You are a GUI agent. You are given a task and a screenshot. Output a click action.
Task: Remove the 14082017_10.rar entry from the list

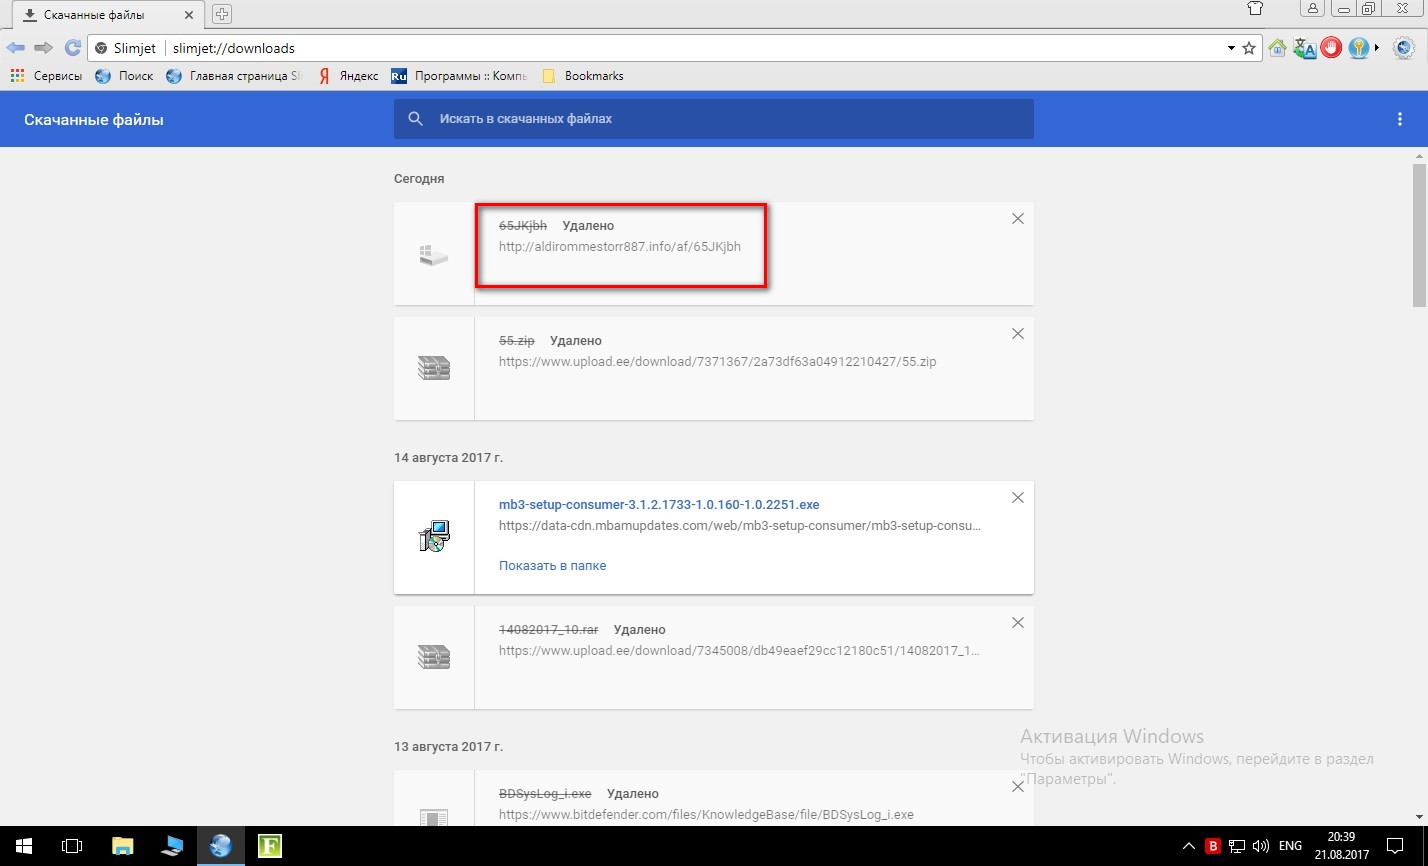coord(1018,623)
